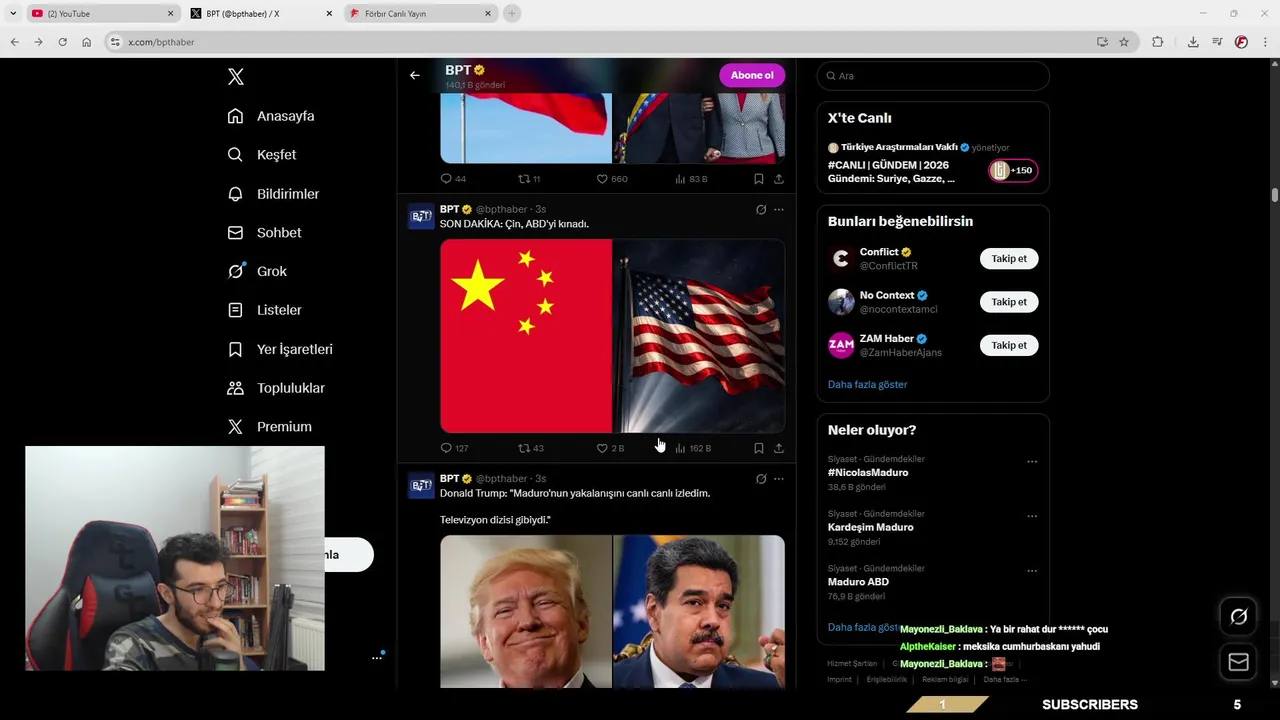Screen dimensions: 1280x720
Task: Open new browser tab
Action: click(512, 14)
